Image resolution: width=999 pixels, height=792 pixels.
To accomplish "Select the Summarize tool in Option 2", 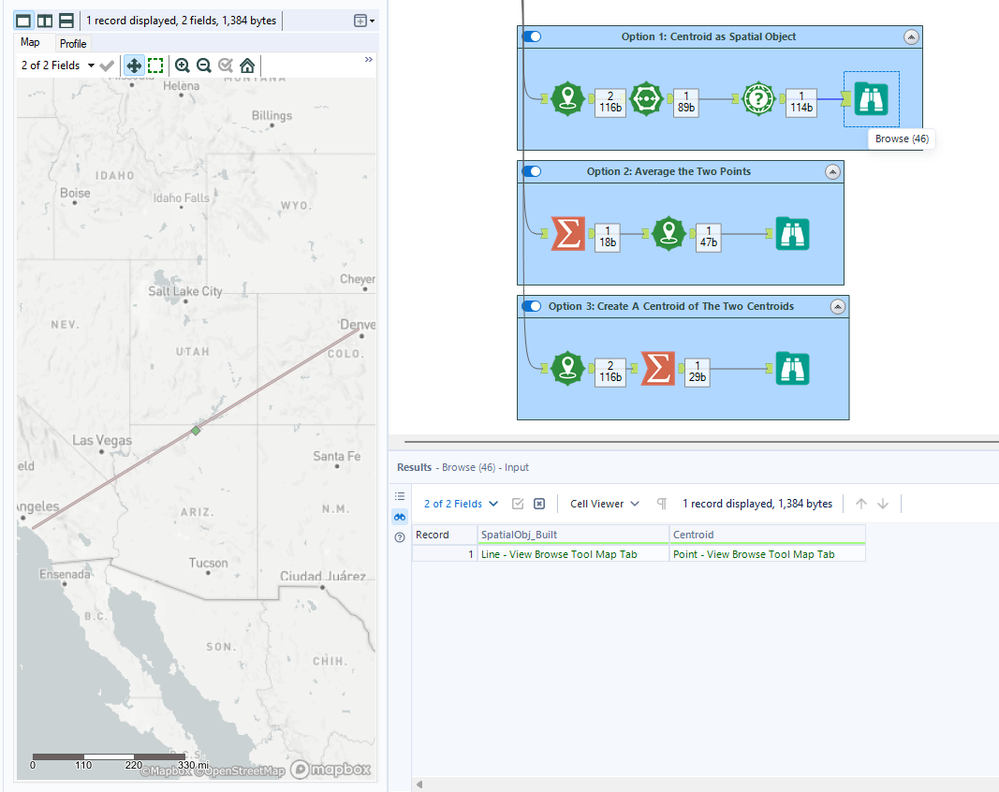I will coord(567,234).
